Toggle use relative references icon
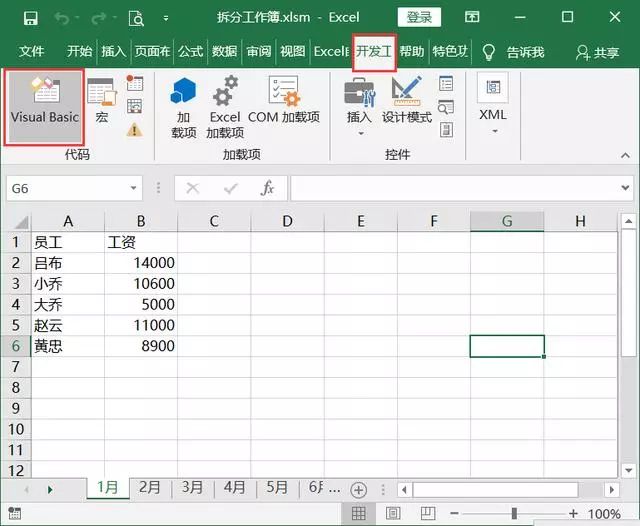 pos(134,107)
